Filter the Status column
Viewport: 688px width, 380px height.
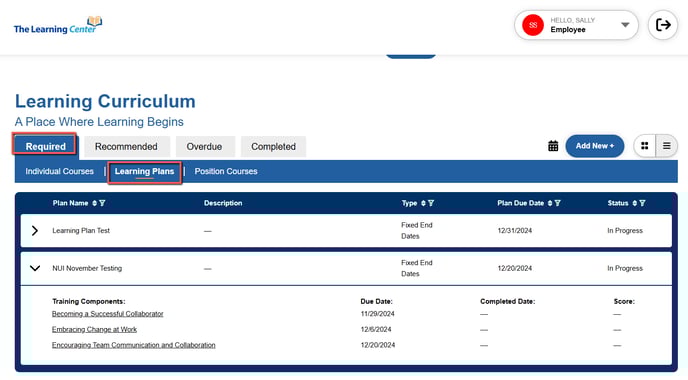coord(642,203)
